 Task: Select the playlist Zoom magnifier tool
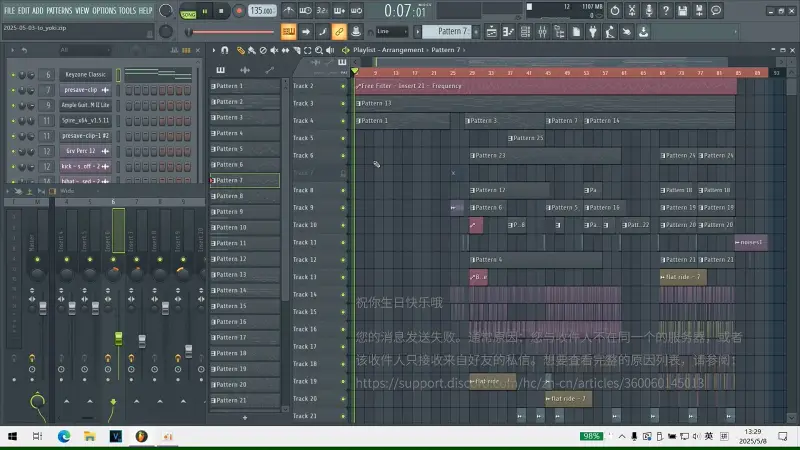coord(319,50)
